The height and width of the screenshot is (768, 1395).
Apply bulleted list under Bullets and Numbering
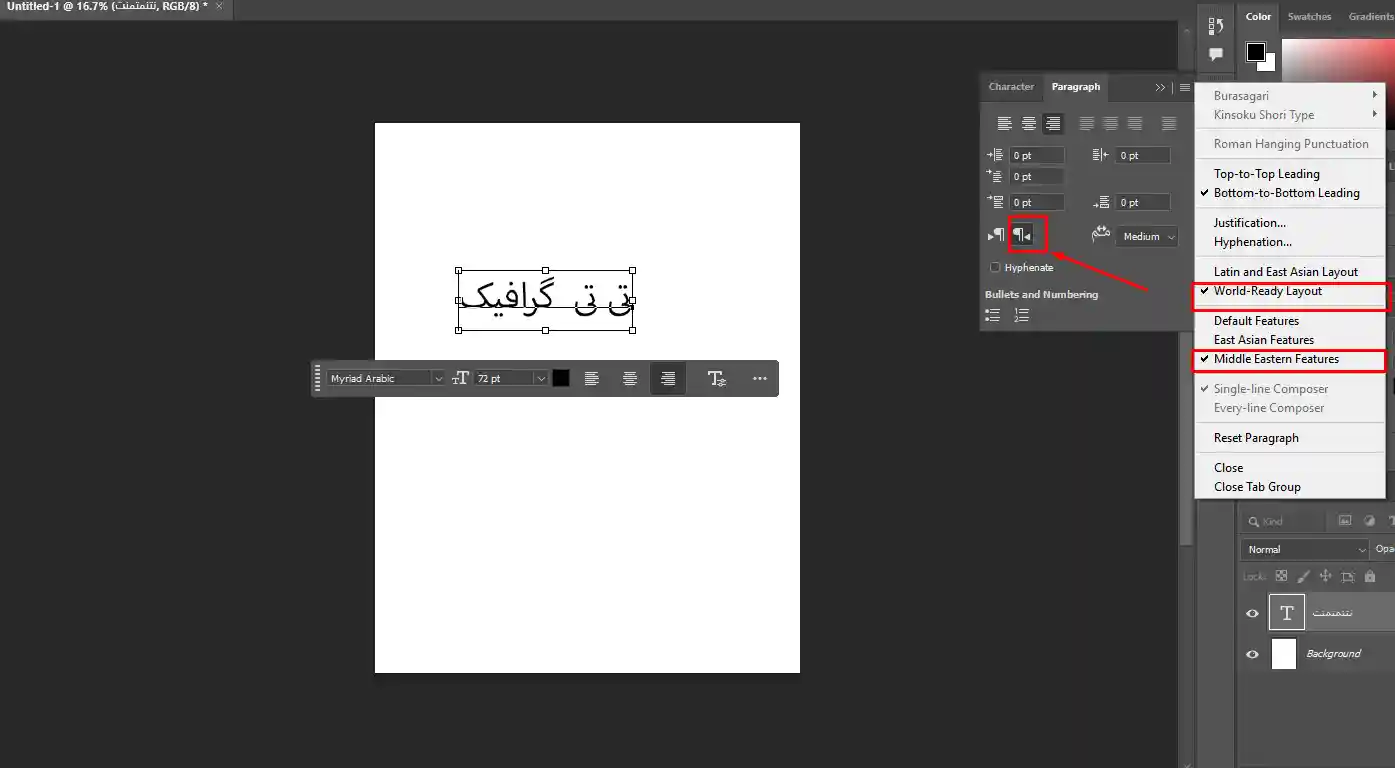tap(993, 315)
